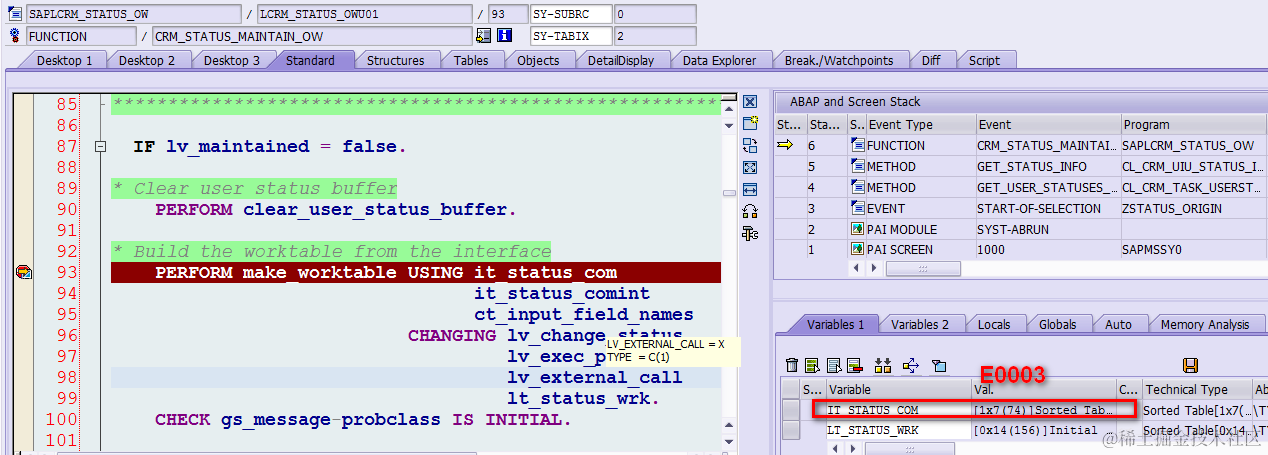This screenshot has width=1268, height=455.
Task: Click the last icon in the tool sidebar
Action: [x=750, y=233]
